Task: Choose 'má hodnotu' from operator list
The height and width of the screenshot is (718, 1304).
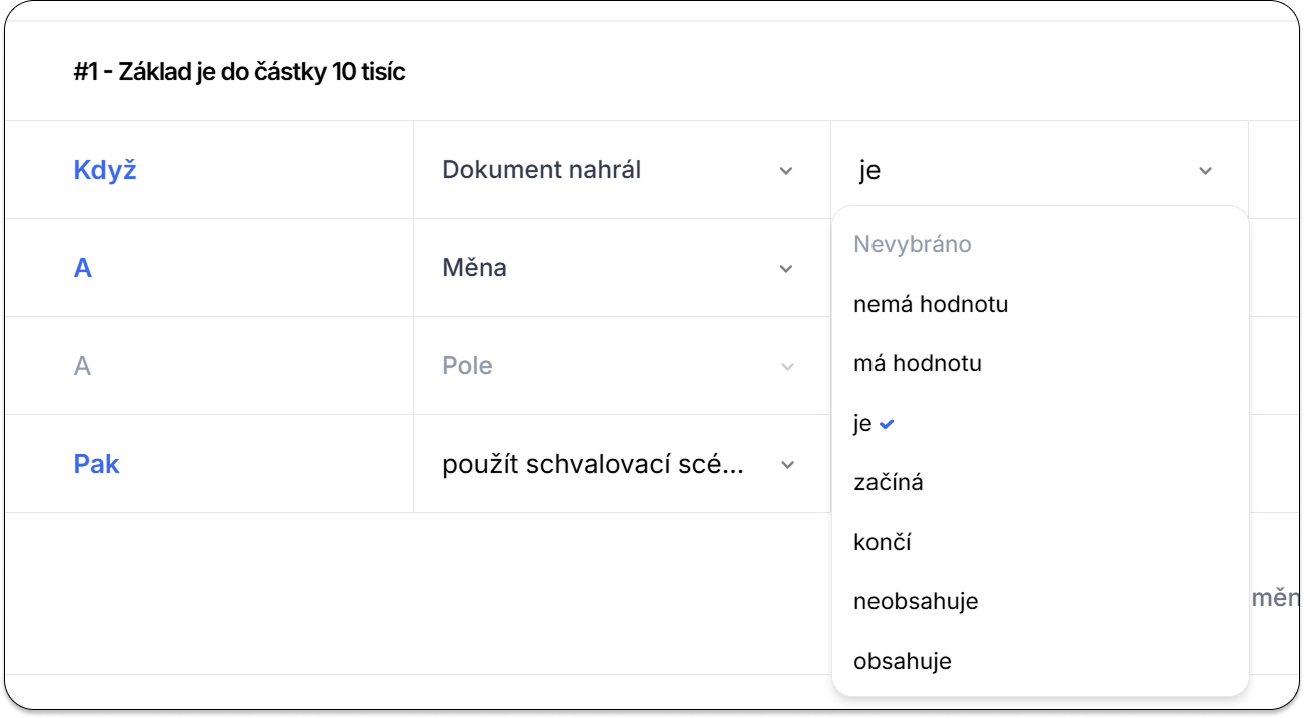Action: pyautogui.click(x=917, y=363)
